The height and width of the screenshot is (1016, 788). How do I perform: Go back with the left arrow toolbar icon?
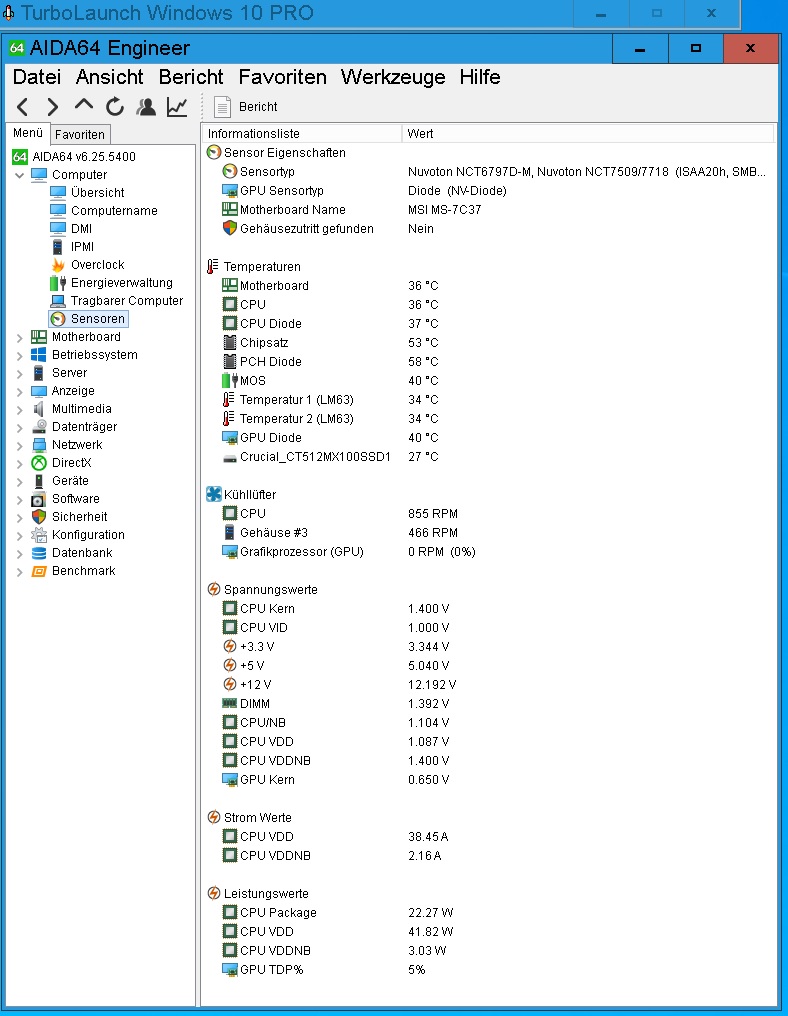[x=23, y=106]
